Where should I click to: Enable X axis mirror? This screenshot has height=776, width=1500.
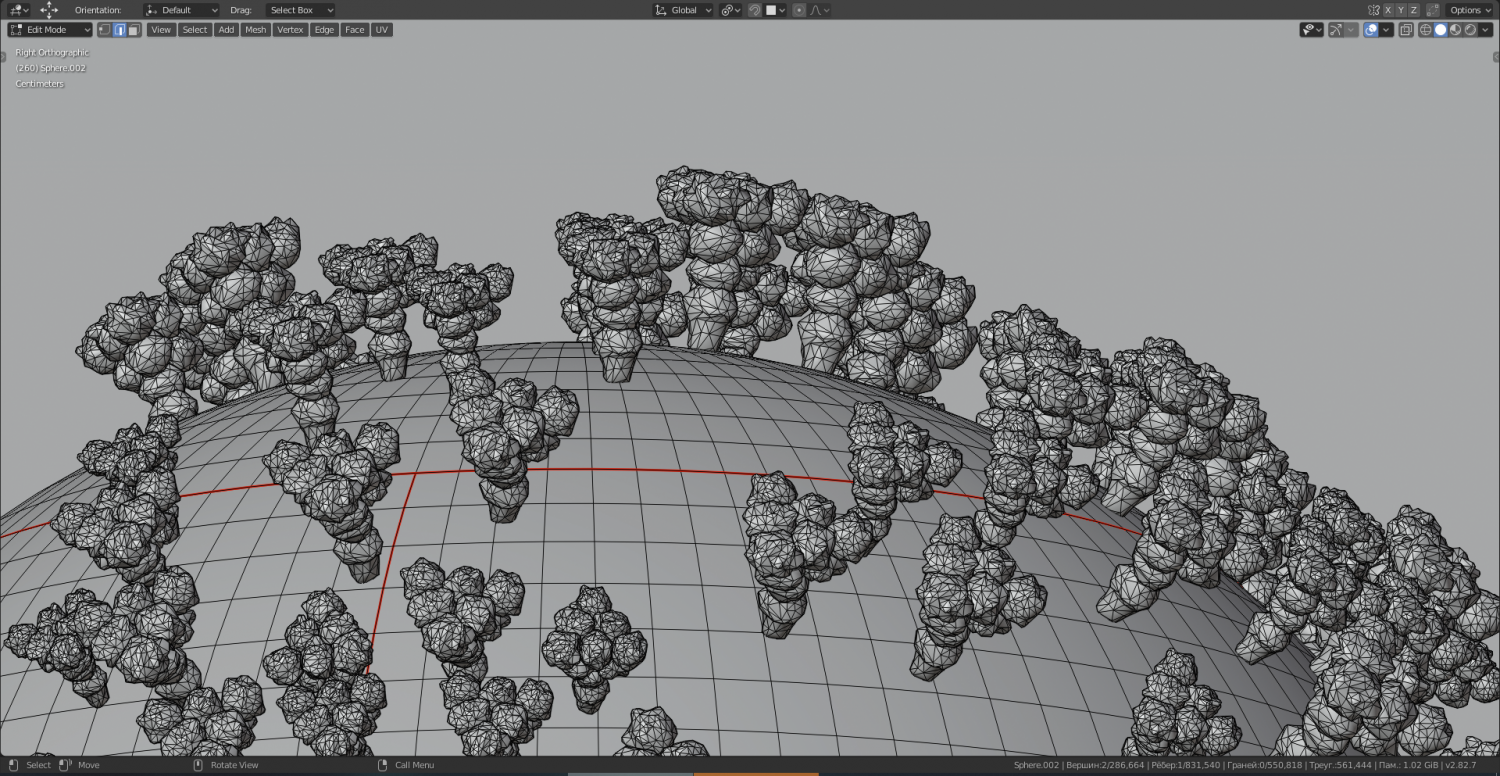1387,10
